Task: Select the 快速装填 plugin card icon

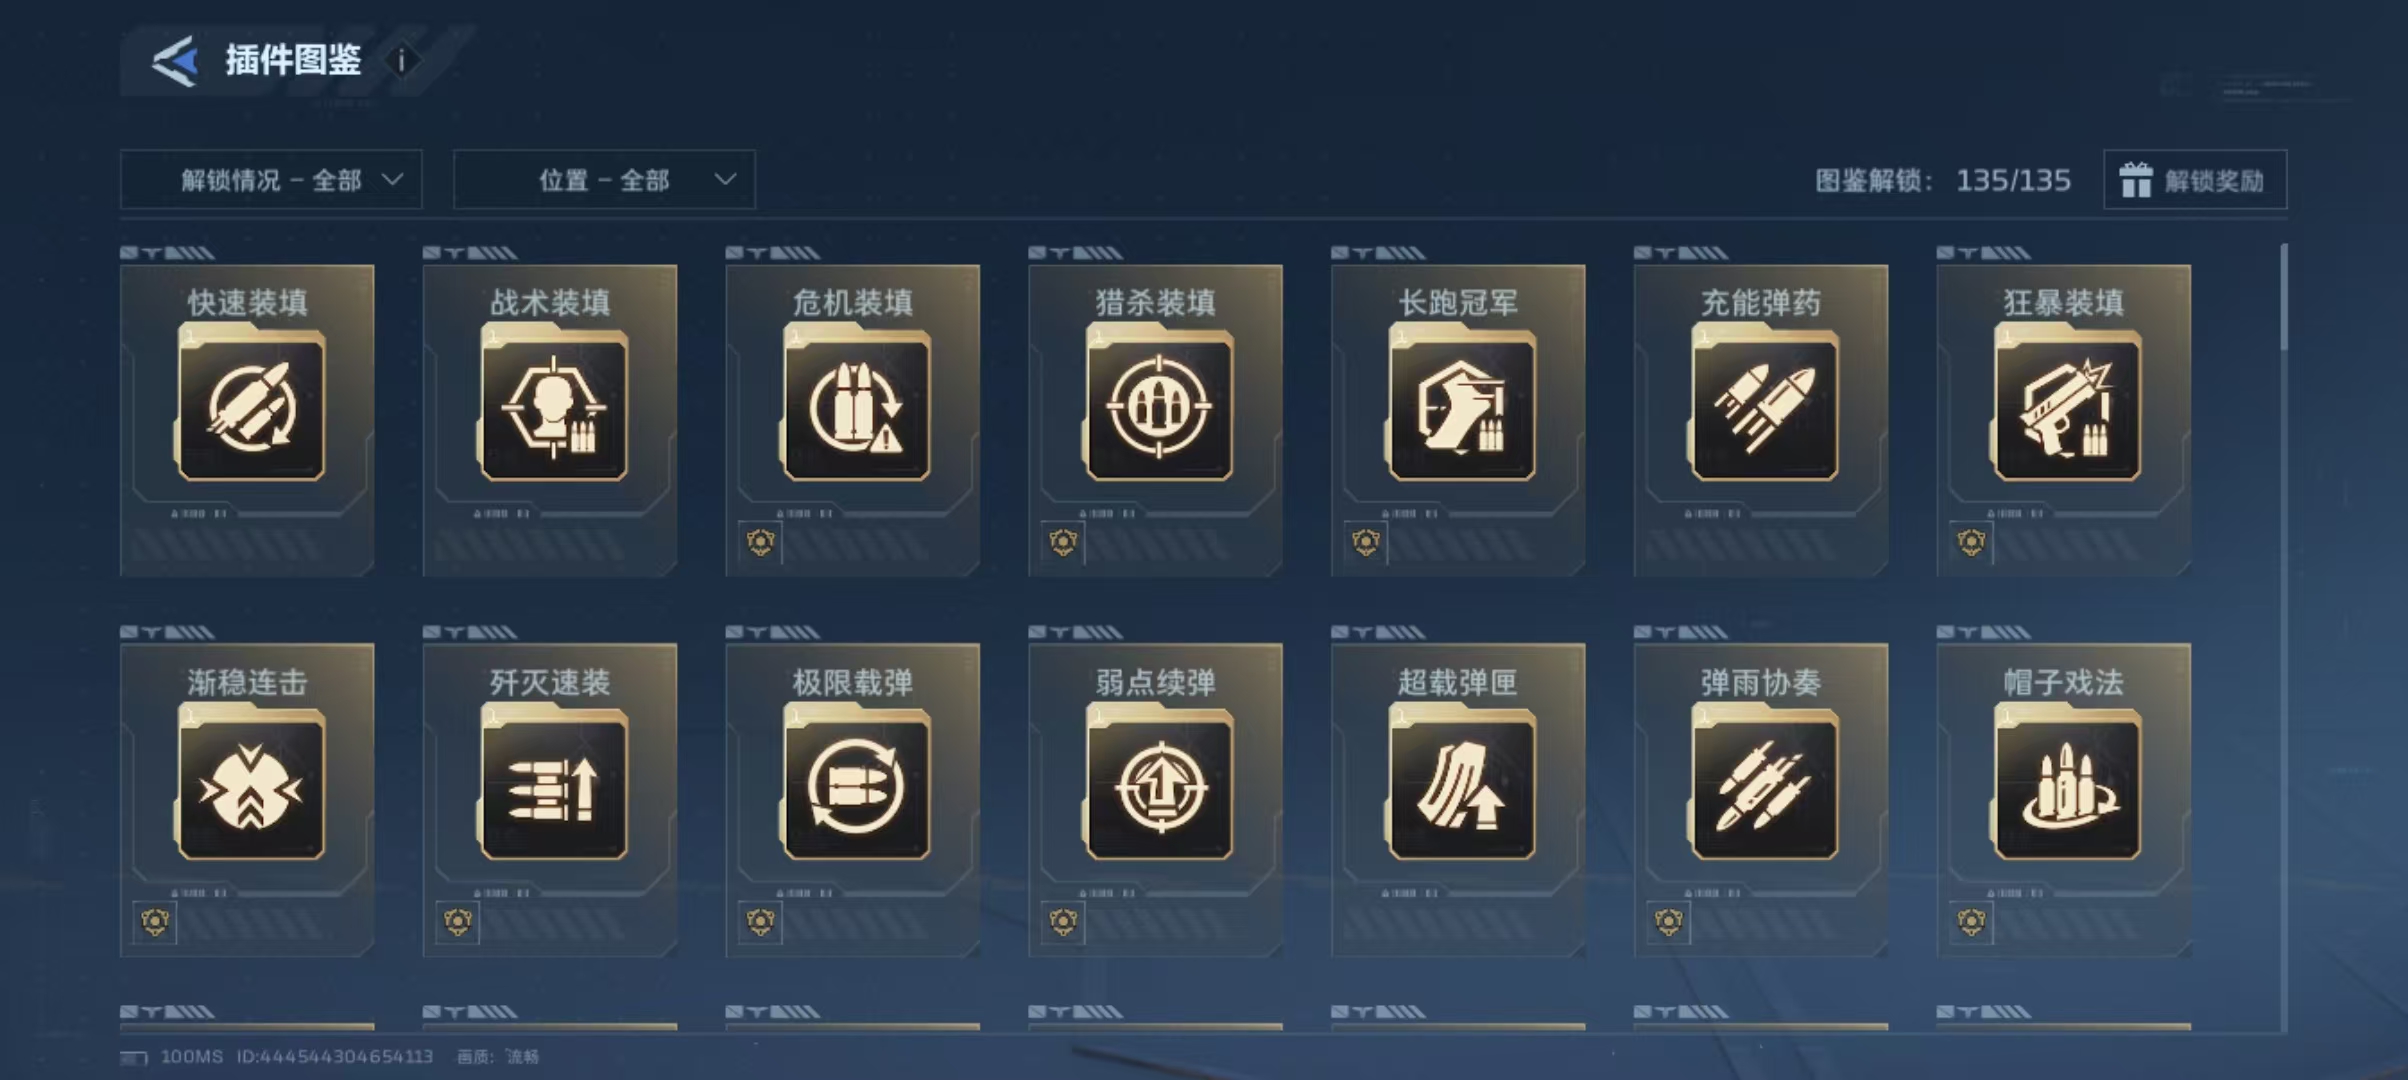Action: (x=252, y=407)
